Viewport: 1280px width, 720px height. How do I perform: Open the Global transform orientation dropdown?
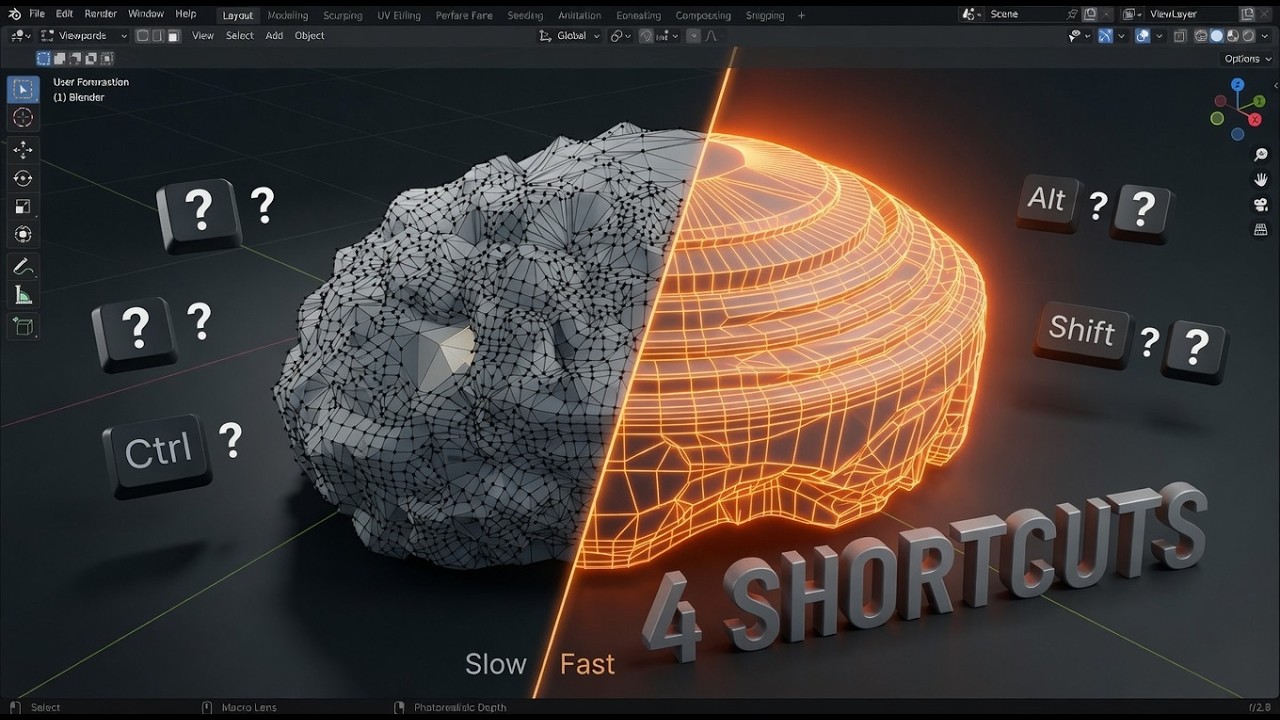[570, 36]
